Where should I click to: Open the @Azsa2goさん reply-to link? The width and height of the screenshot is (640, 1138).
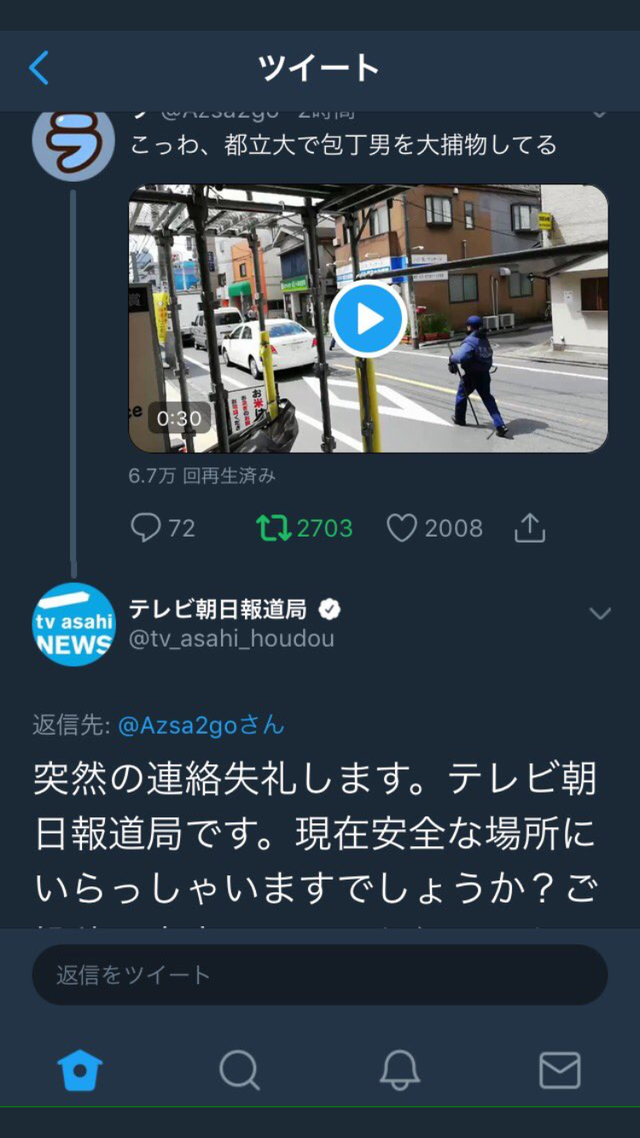pos(202,726)
